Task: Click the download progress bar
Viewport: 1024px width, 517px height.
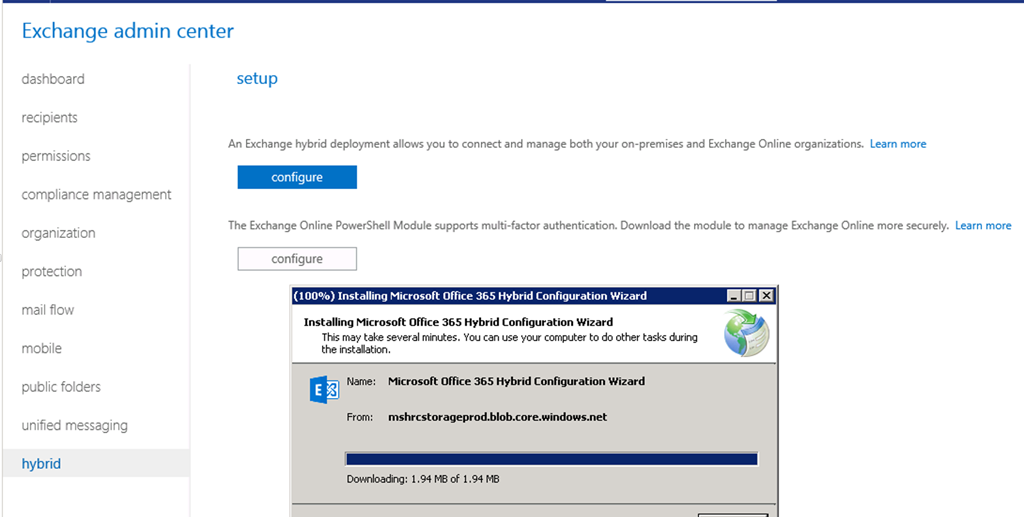Action: click(551, 459)
